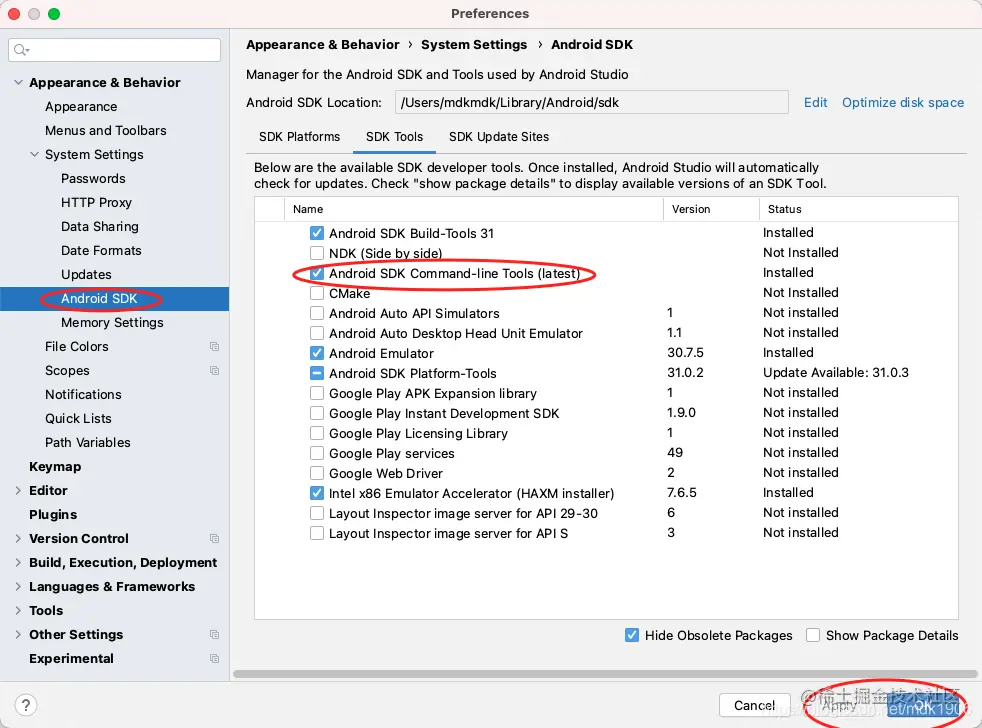Open Menus and Toolbars settings
This screenshot has height=728, width=982.
click(x=106, y=130)
